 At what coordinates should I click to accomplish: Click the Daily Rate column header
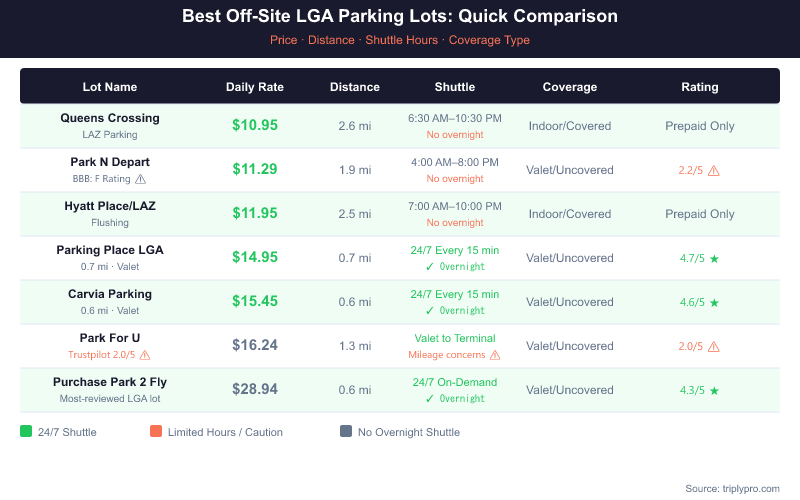[x=255, y=87]
